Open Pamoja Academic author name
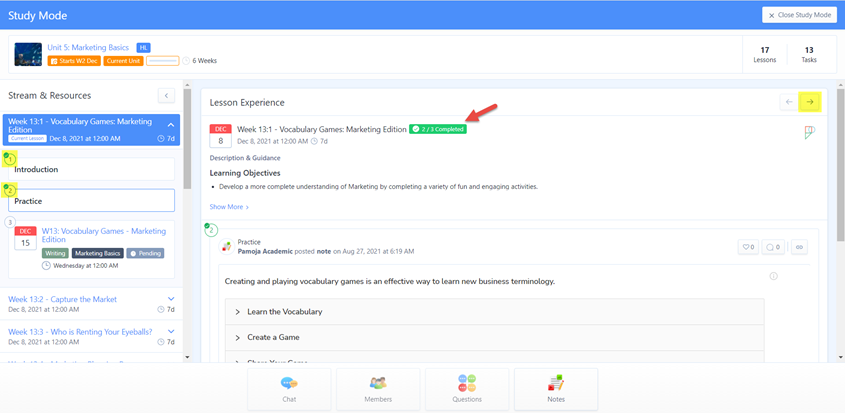845x413 pixels. [264, 251]
